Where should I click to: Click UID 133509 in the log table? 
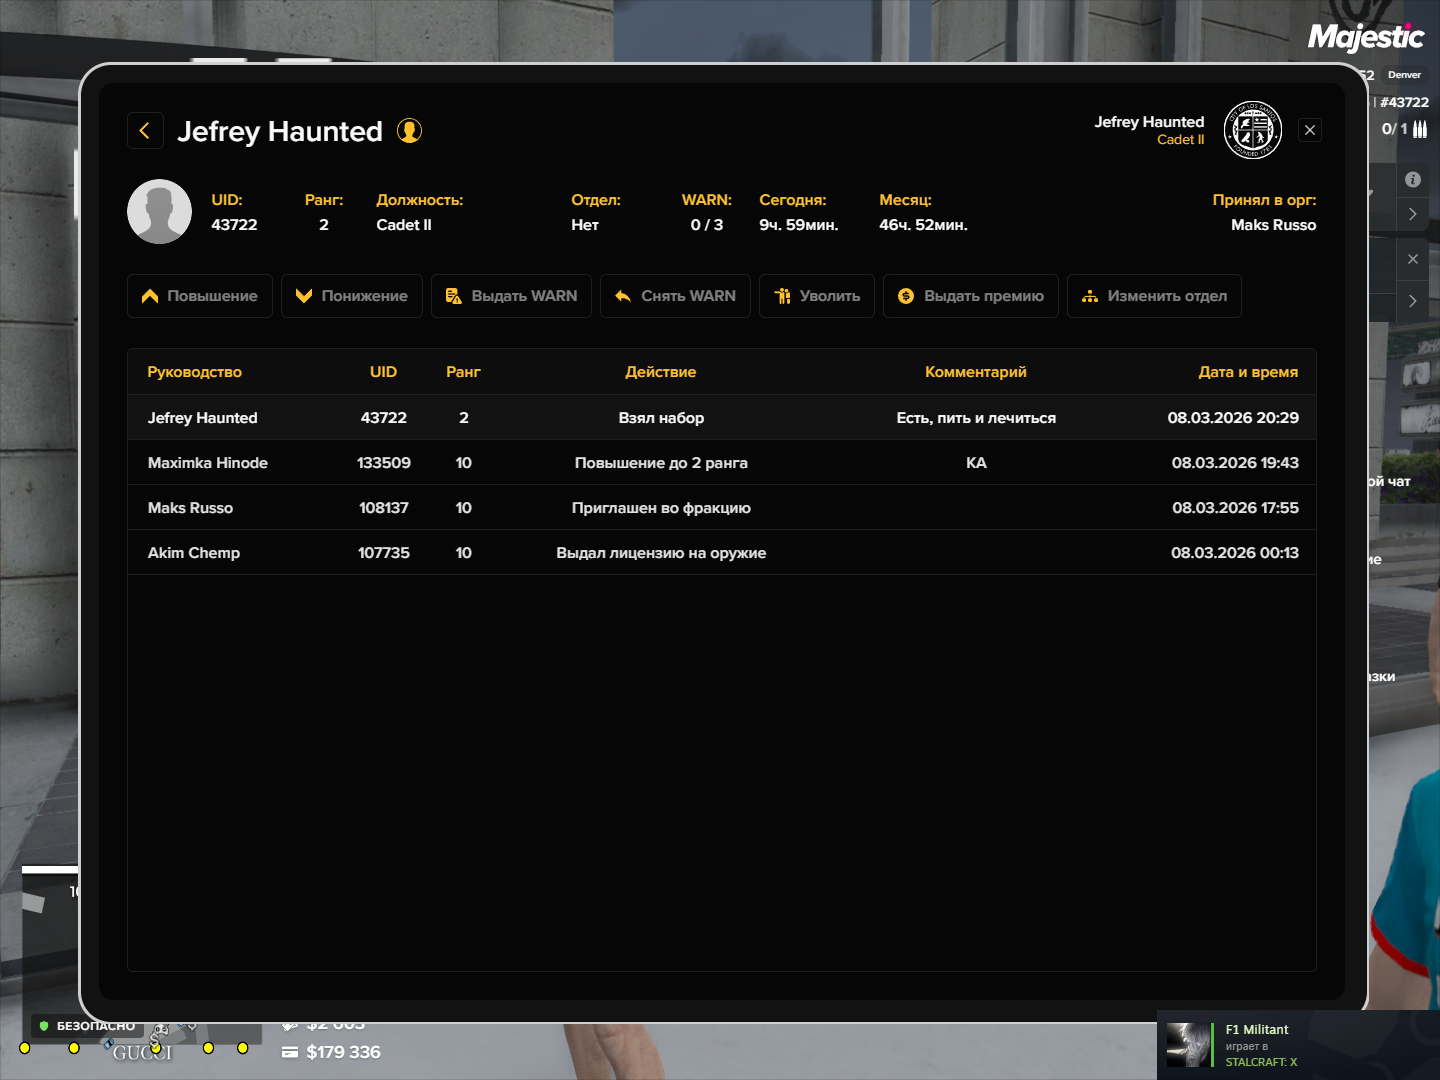(x=384, y=463)
